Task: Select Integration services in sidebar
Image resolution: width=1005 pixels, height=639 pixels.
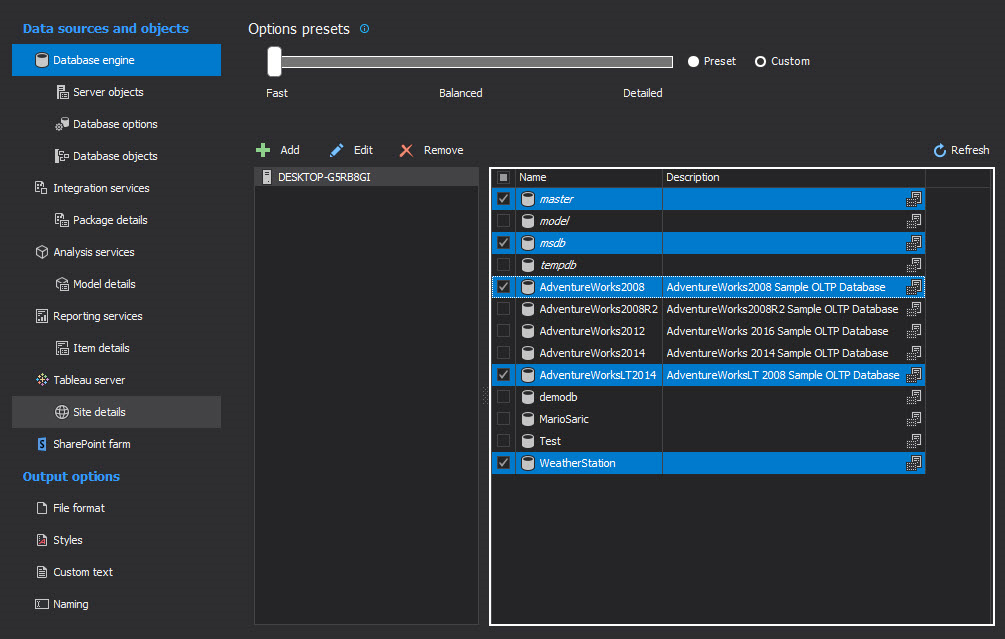Action: tap(101, 188)
